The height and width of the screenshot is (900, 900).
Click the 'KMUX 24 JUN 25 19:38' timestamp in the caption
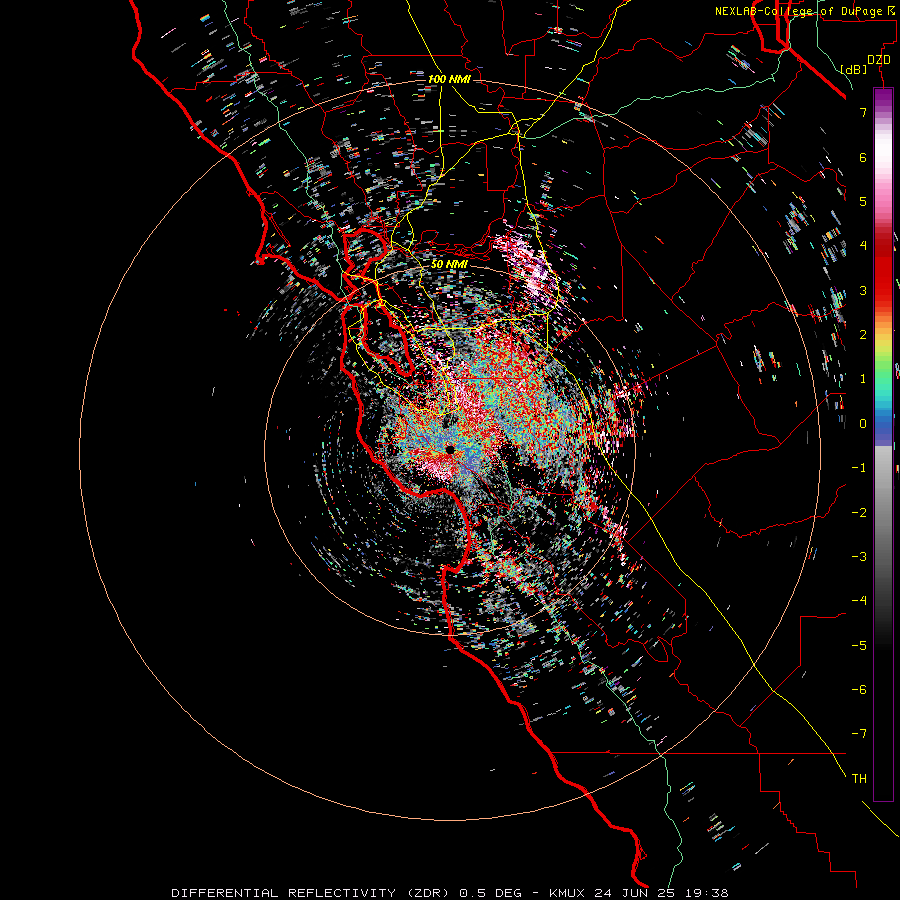pos(639,893)
